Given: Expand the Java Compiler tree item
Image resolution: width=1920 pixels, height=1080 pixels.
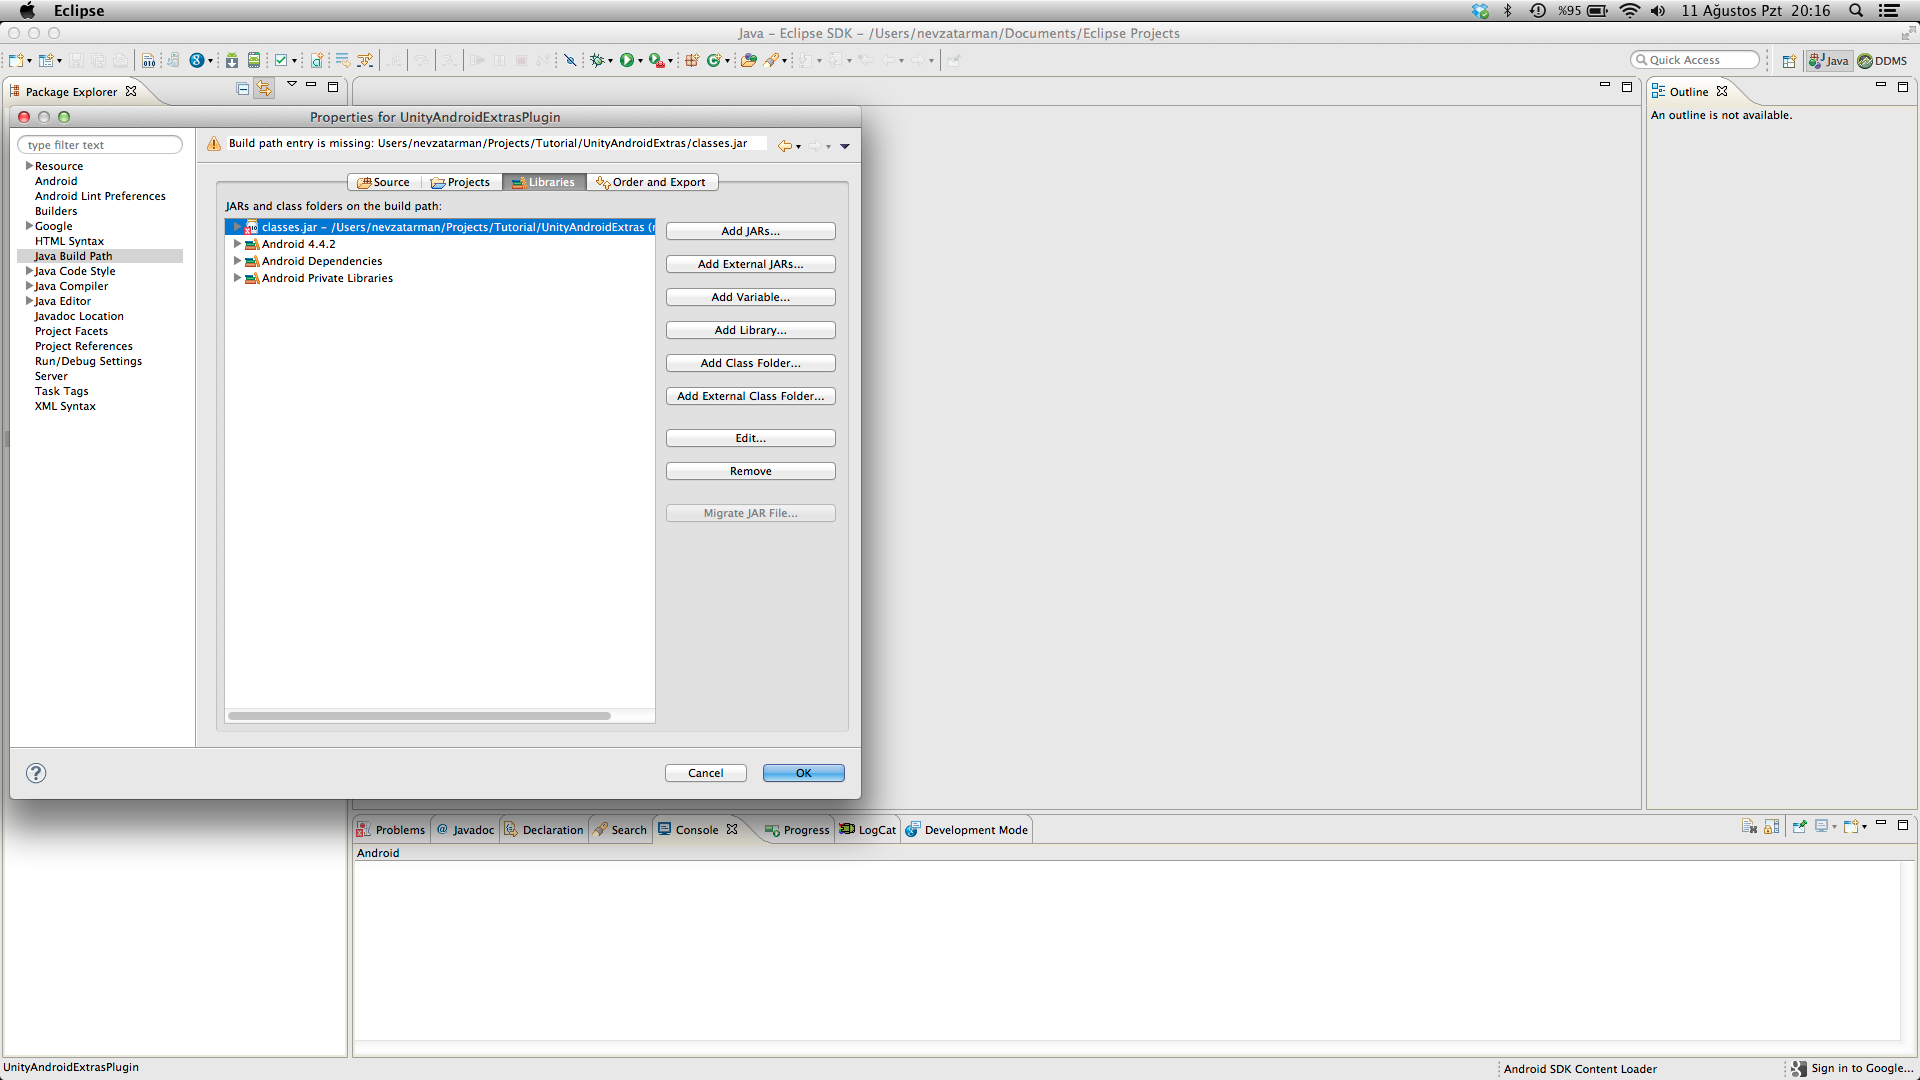Looking at the screenshot, I should [29, 286].
